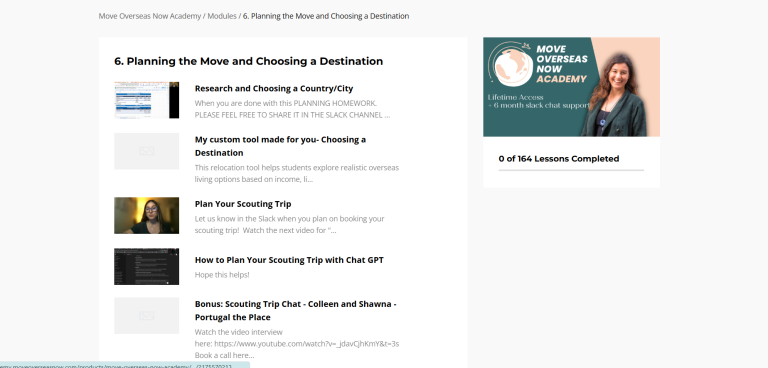Open Plan Your Scouting Trip lesson
The width and height of the screenshot is (768, 368).
(x=243, y=204)
